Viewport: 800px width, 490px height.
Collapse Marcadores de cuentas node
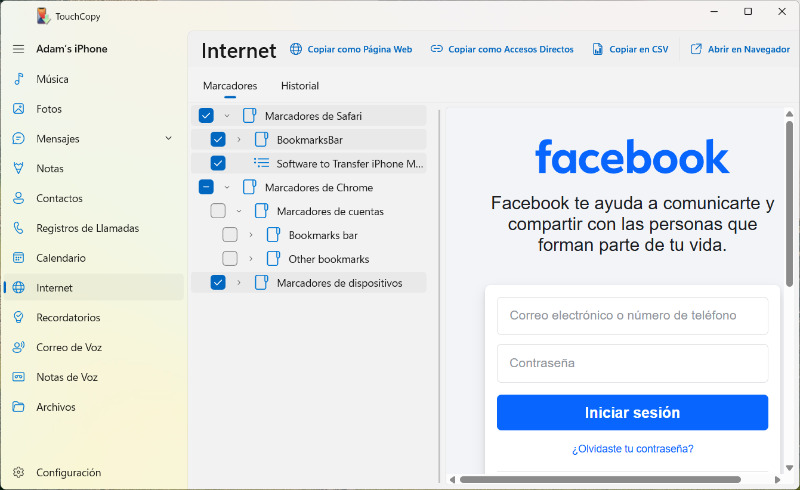click(x=239, y=211)
